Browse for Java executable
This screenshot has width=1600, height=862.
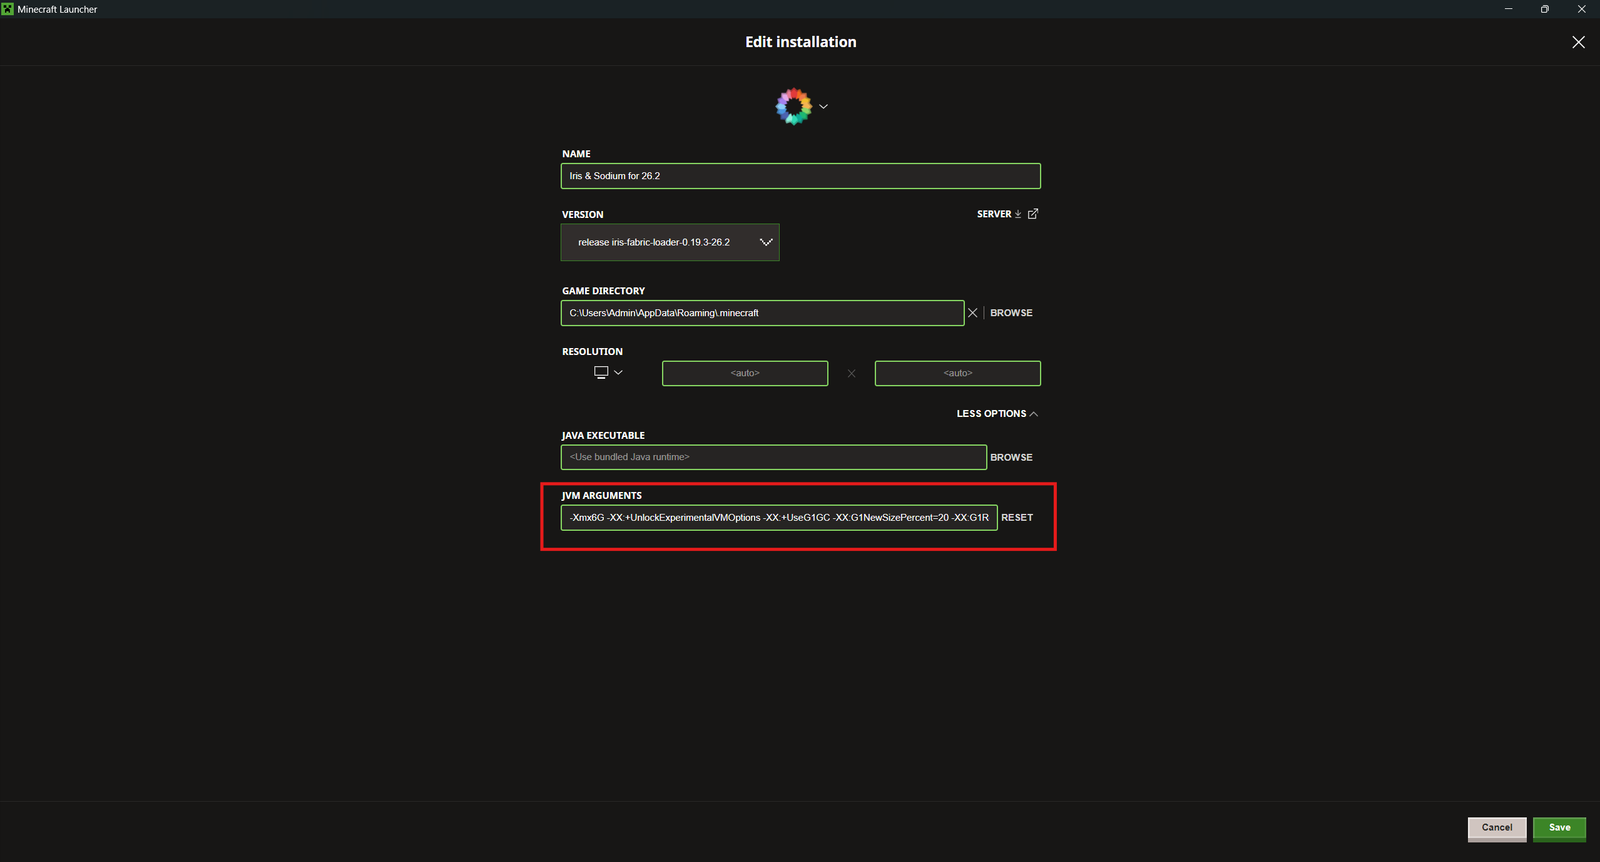tap(1011, 457)
